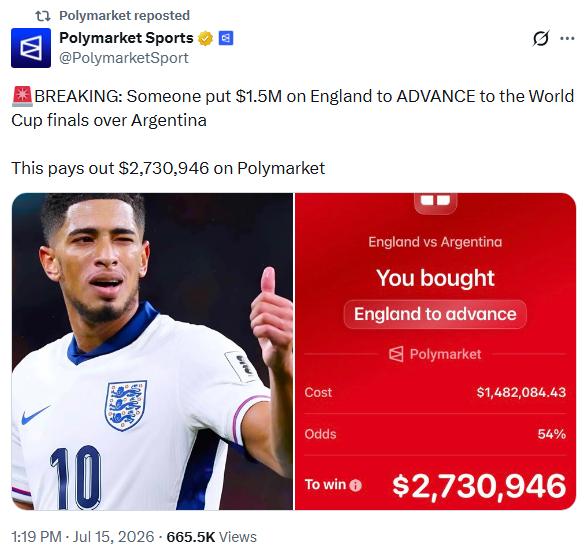Click the Grok slashed-circle icon

coord(541,38)
